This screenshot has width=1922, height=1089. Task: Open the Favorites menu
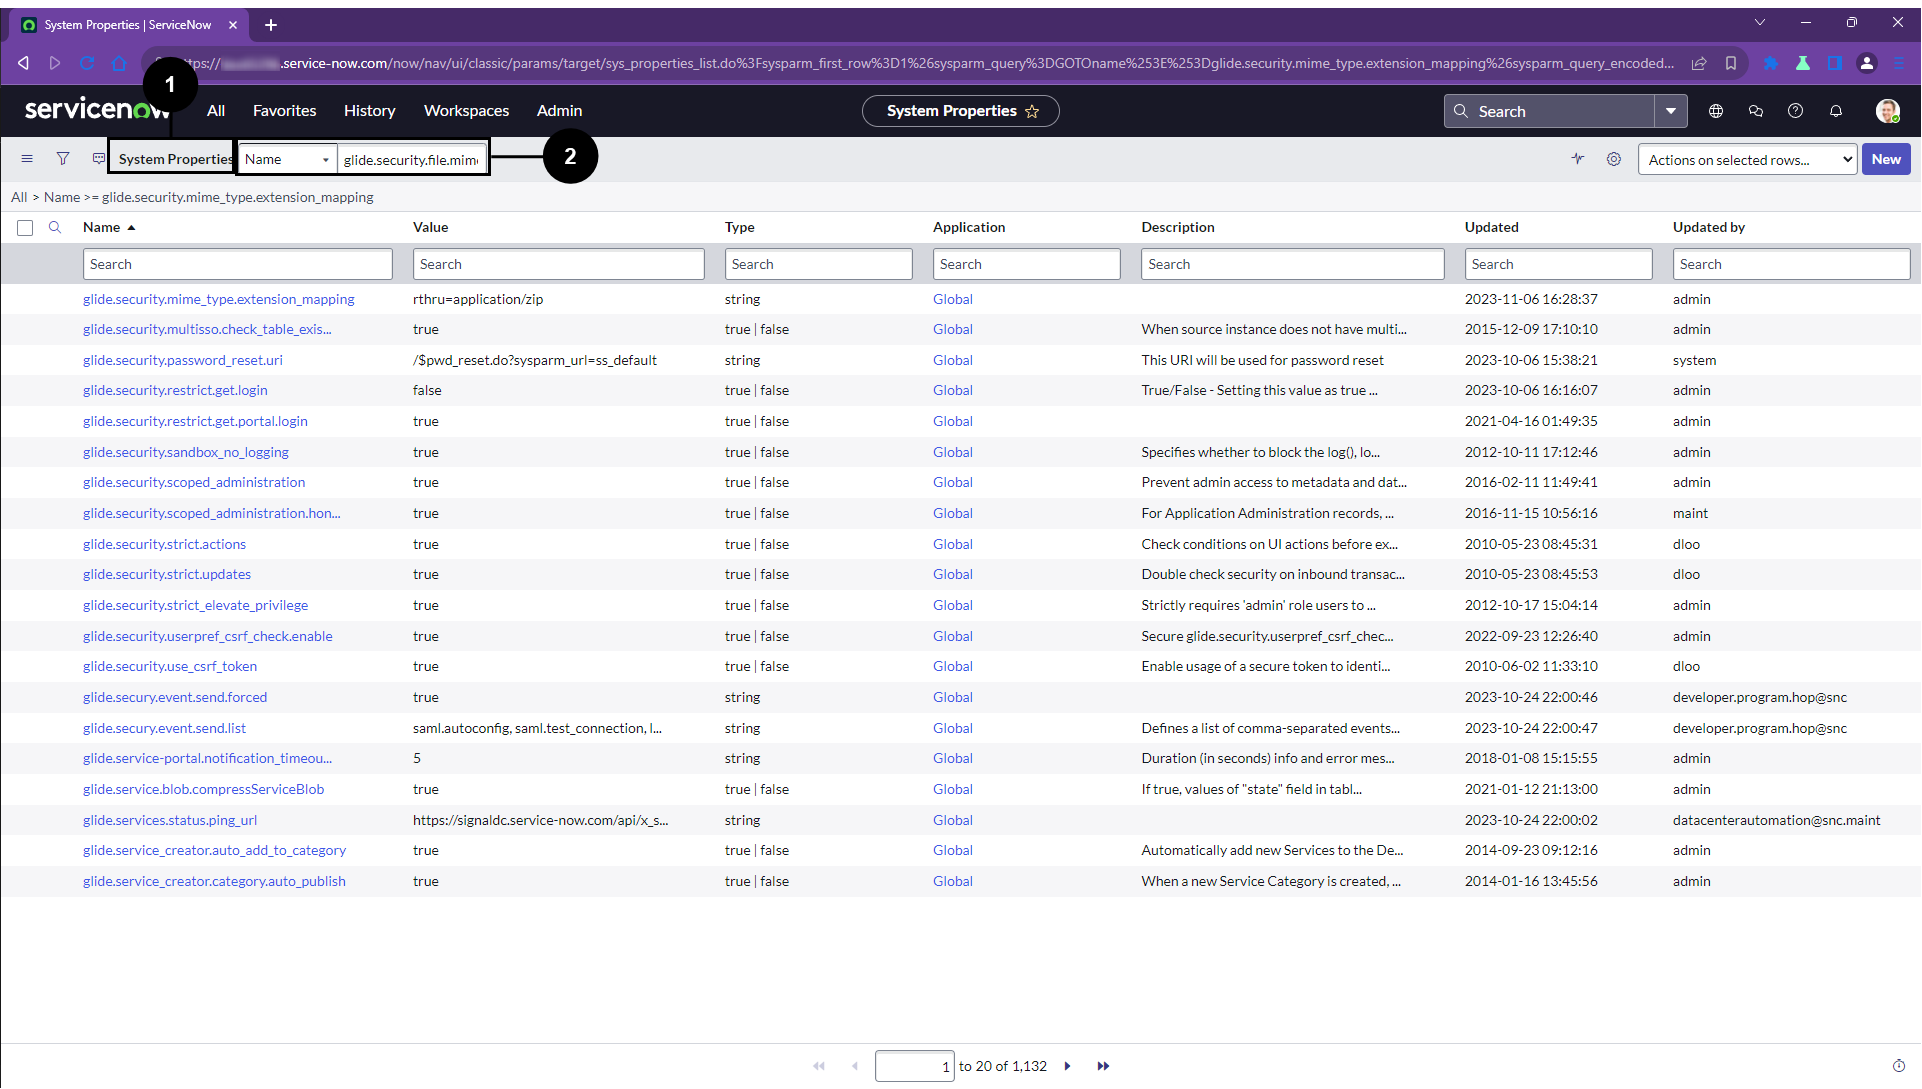click(284, 111)
